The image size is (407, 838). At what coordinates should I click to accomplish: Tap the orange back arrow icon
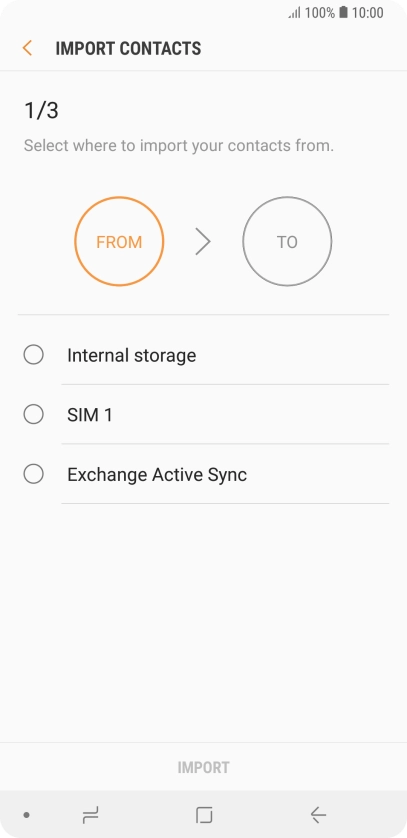tap(27, 48)
